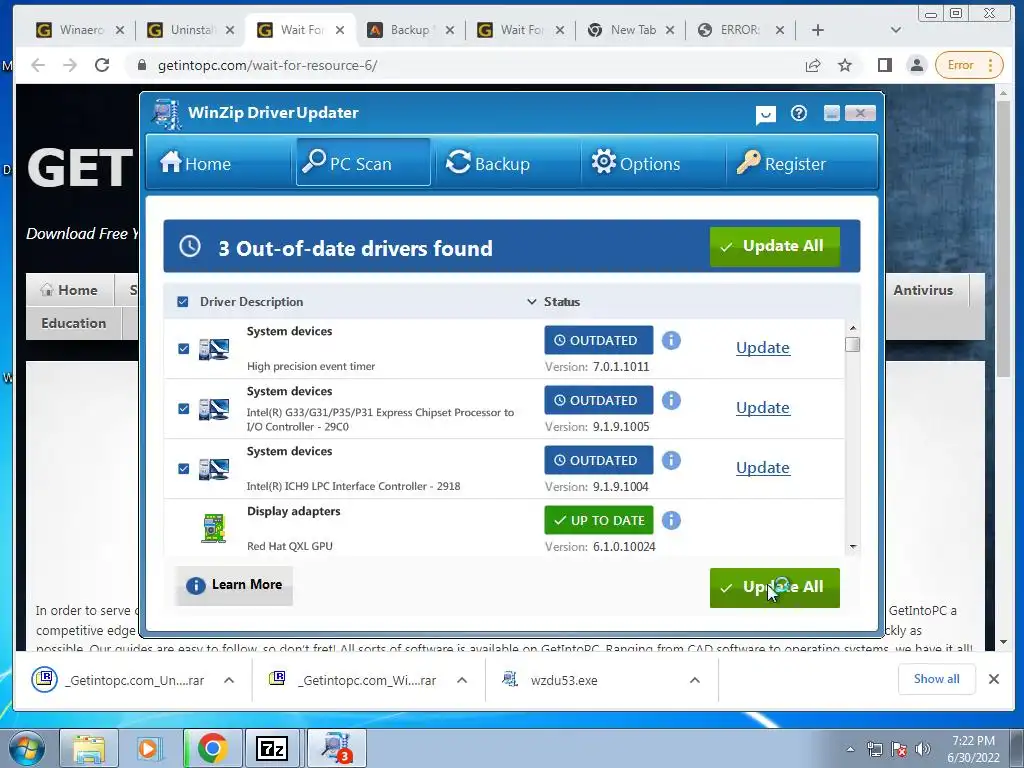This screenshot has height=768, width=1024.
Task: Click the Driver Updater taskbar icon
Action: tap(336, 748)
